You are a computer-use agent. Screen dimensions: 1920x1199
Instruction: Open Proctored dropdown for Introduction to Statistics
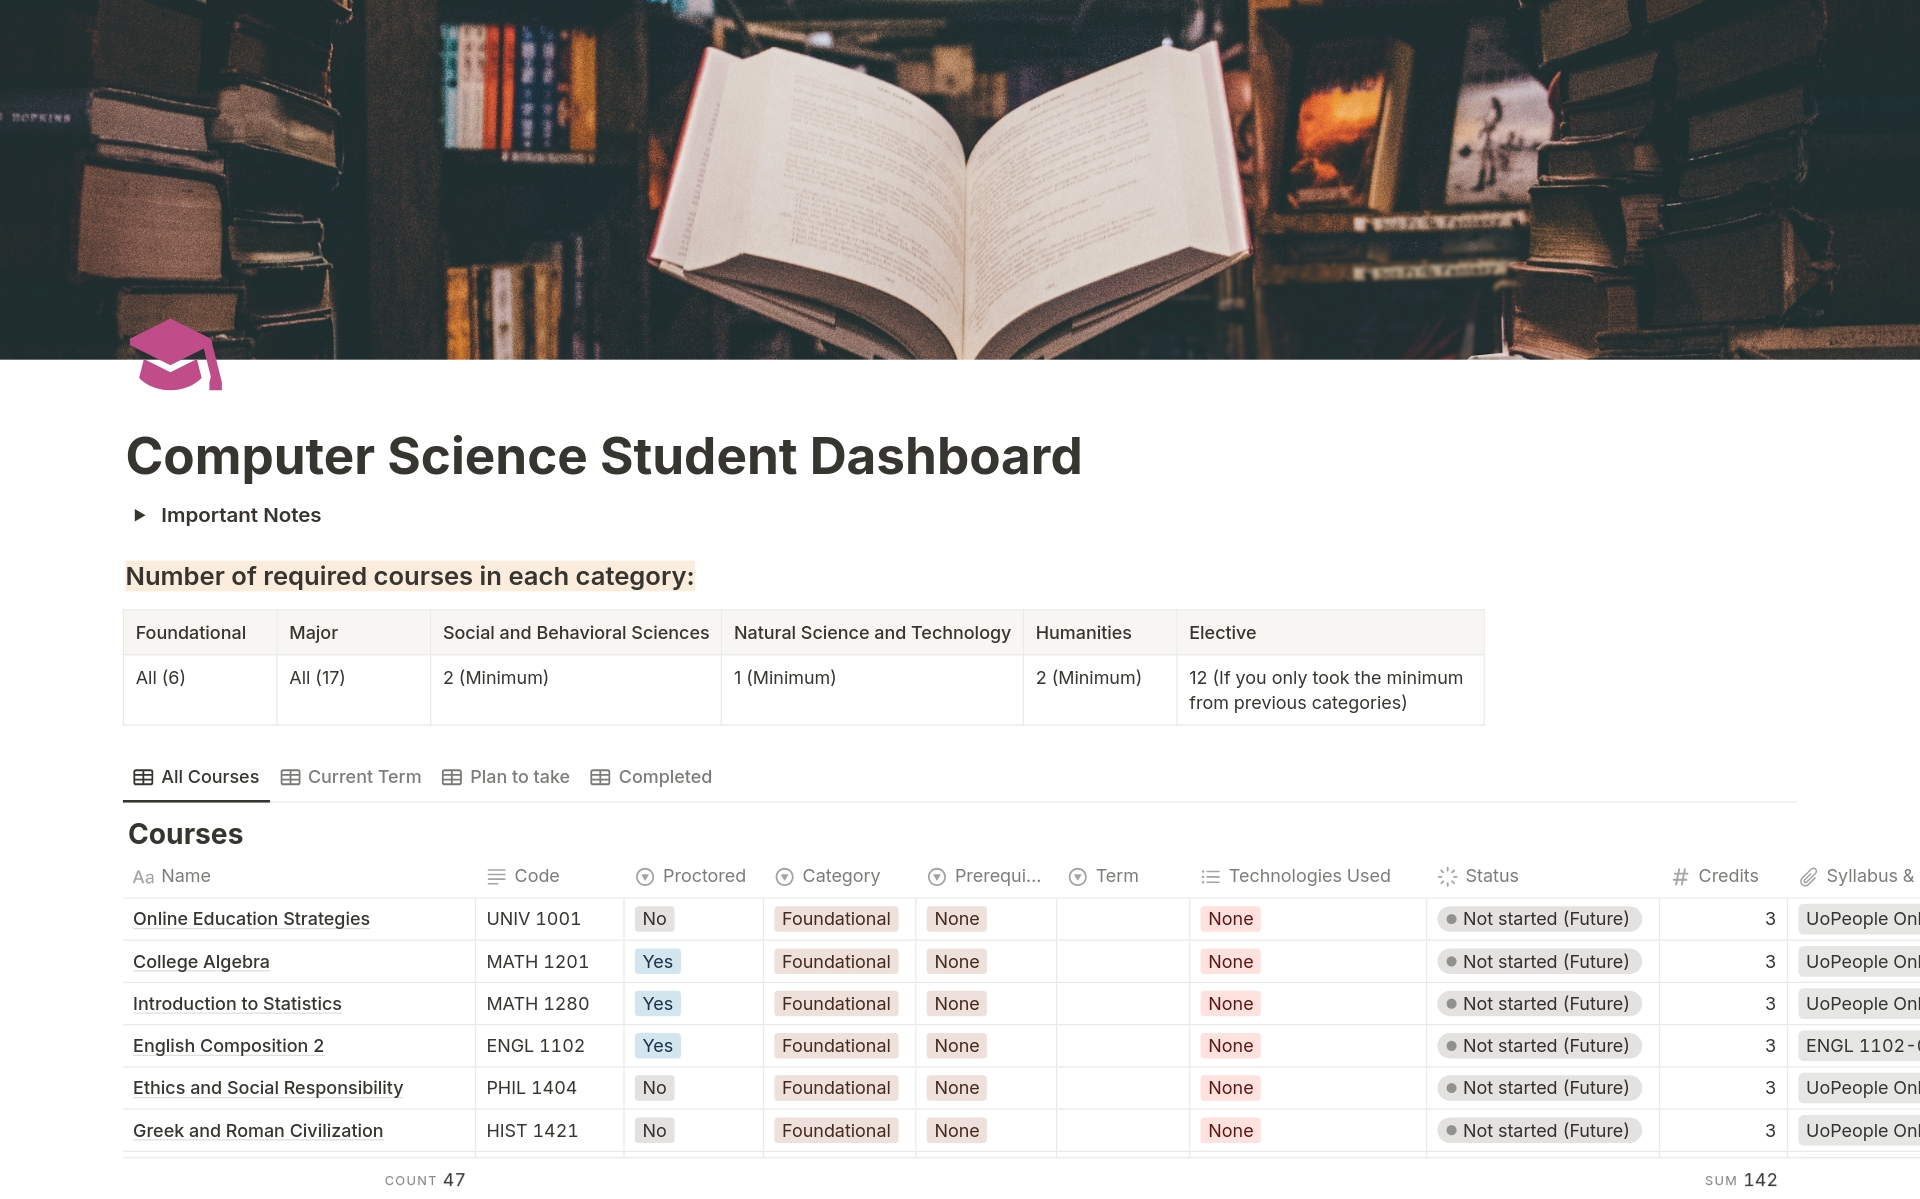(x=657, y=1004)
